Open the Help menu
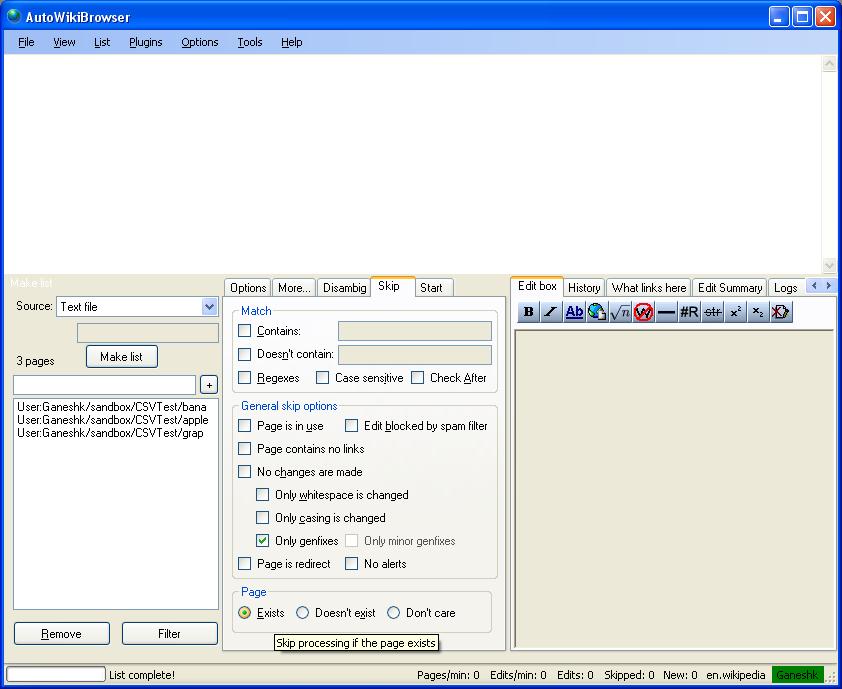The width and height of the screenshot is (842, 689). pyautogui.click(x=292, y=42)
